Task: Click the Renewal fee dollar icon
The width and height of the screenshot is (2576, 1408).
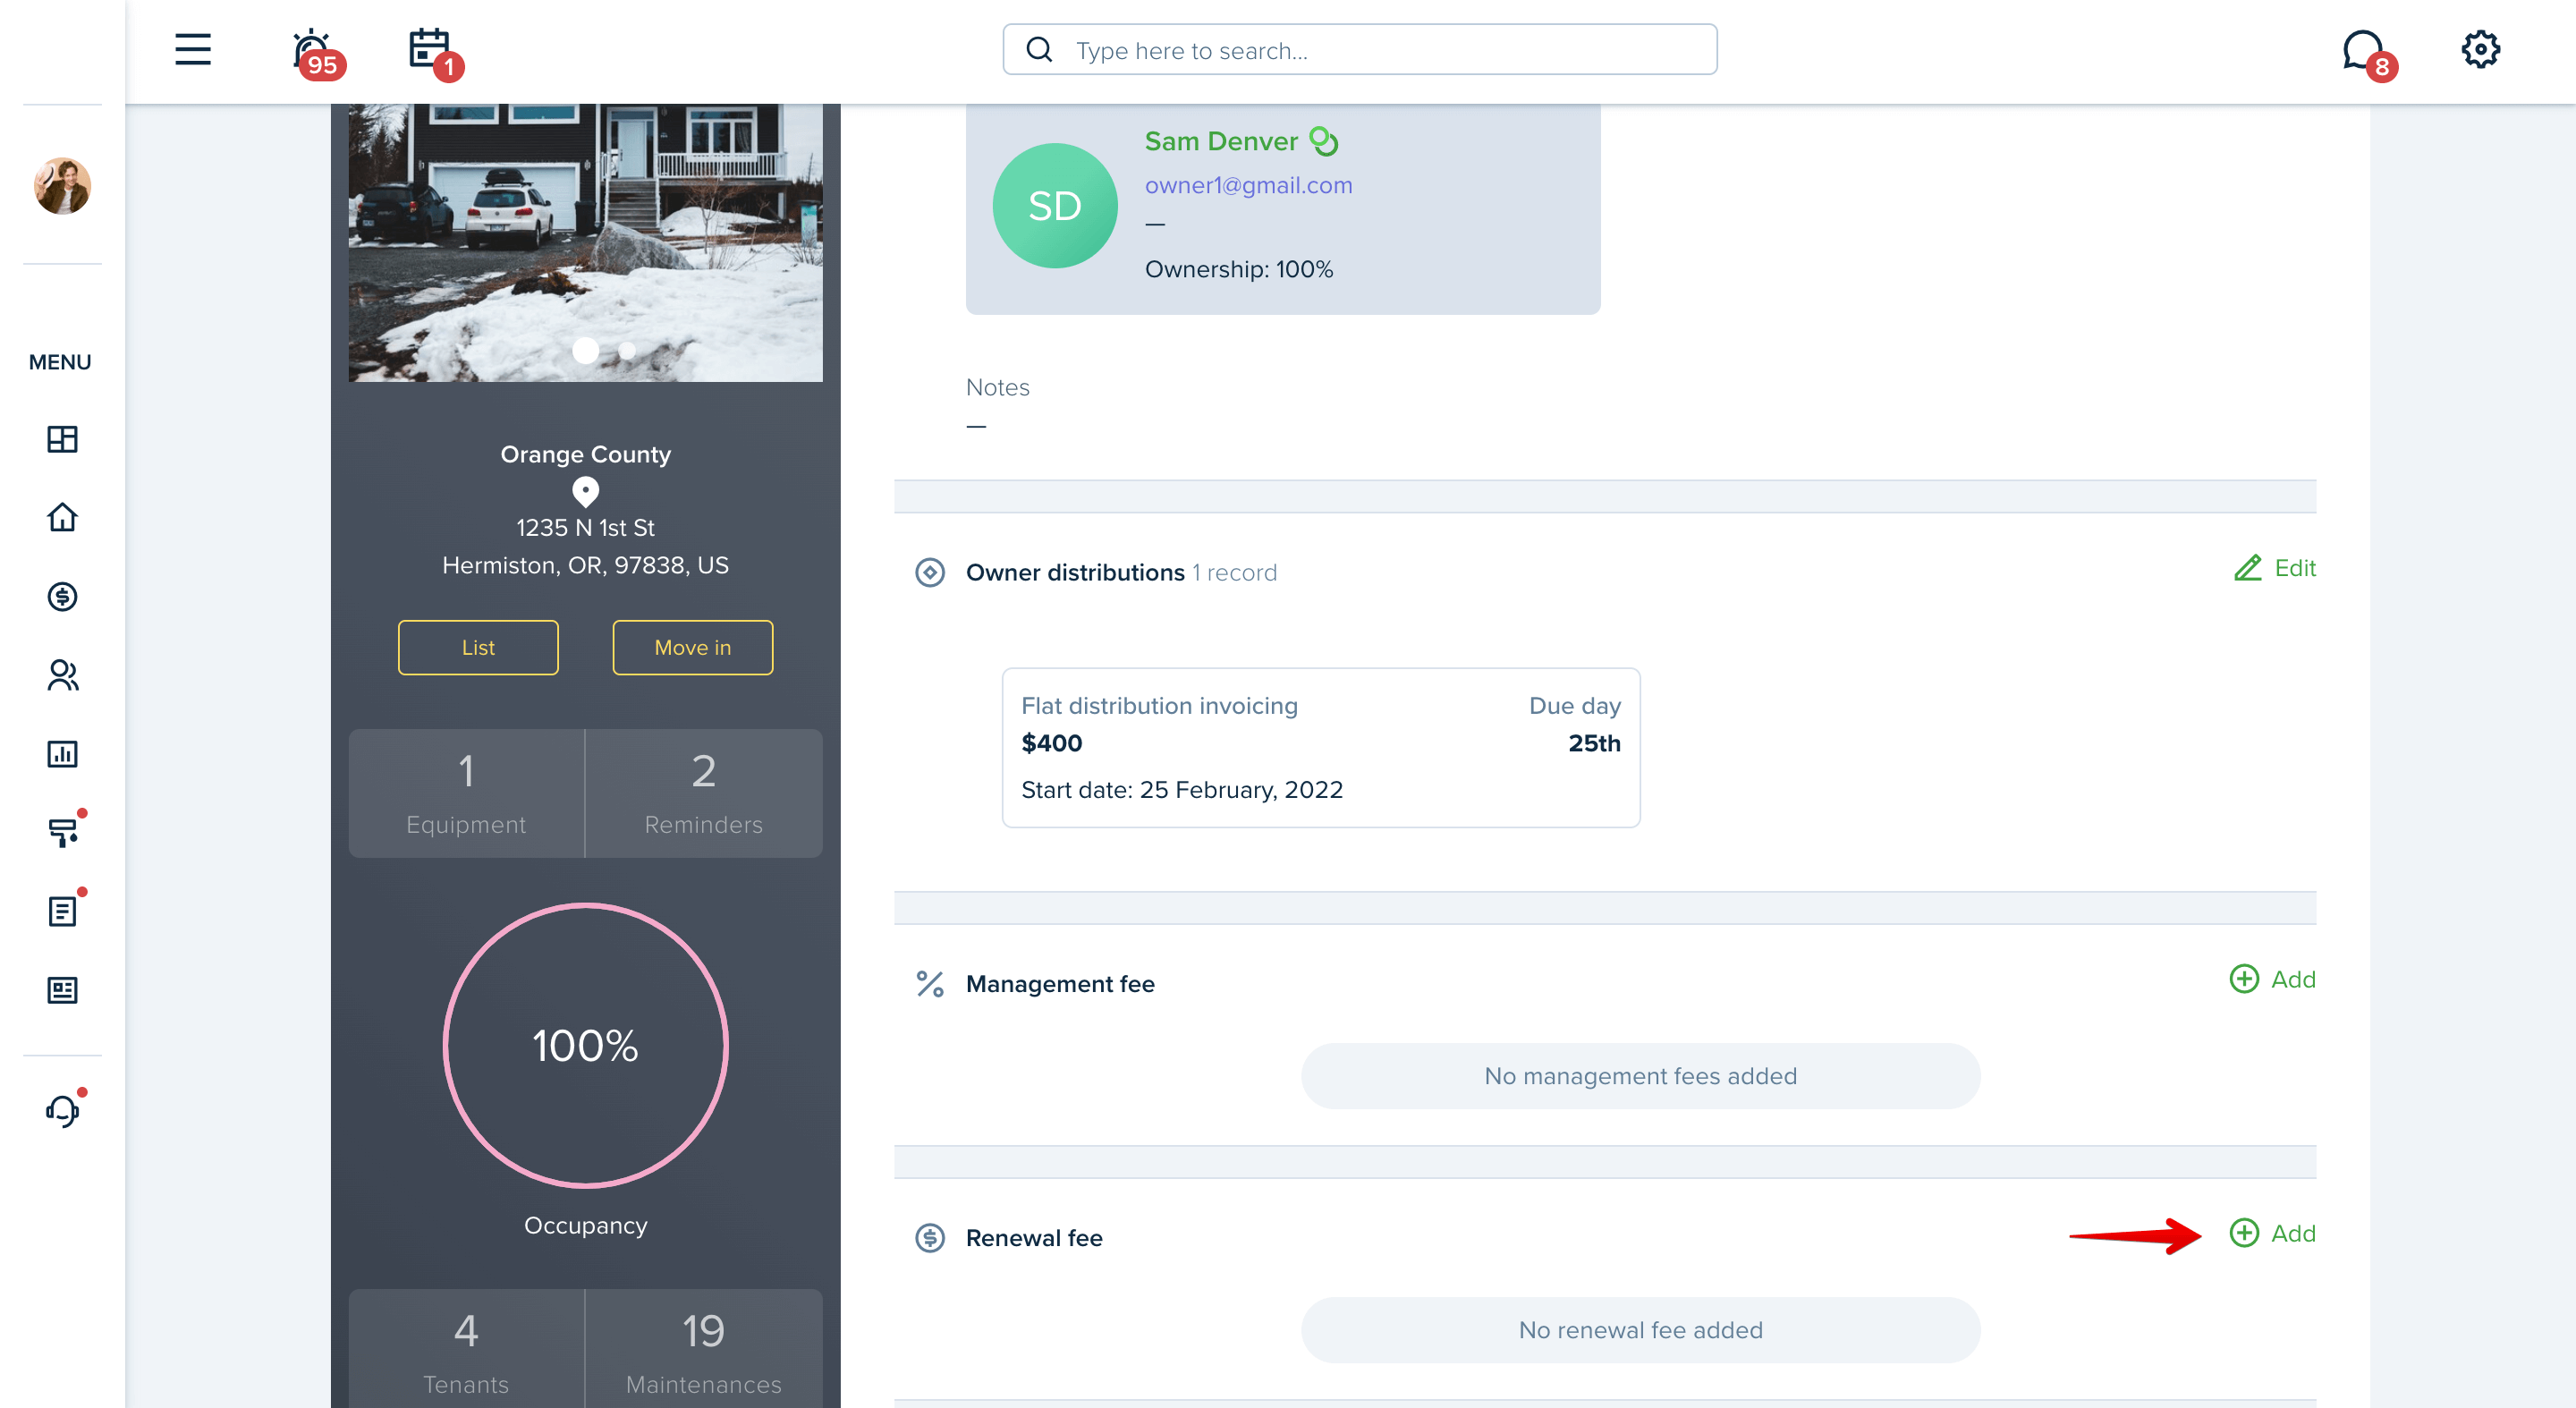Action: point(930,1238)
